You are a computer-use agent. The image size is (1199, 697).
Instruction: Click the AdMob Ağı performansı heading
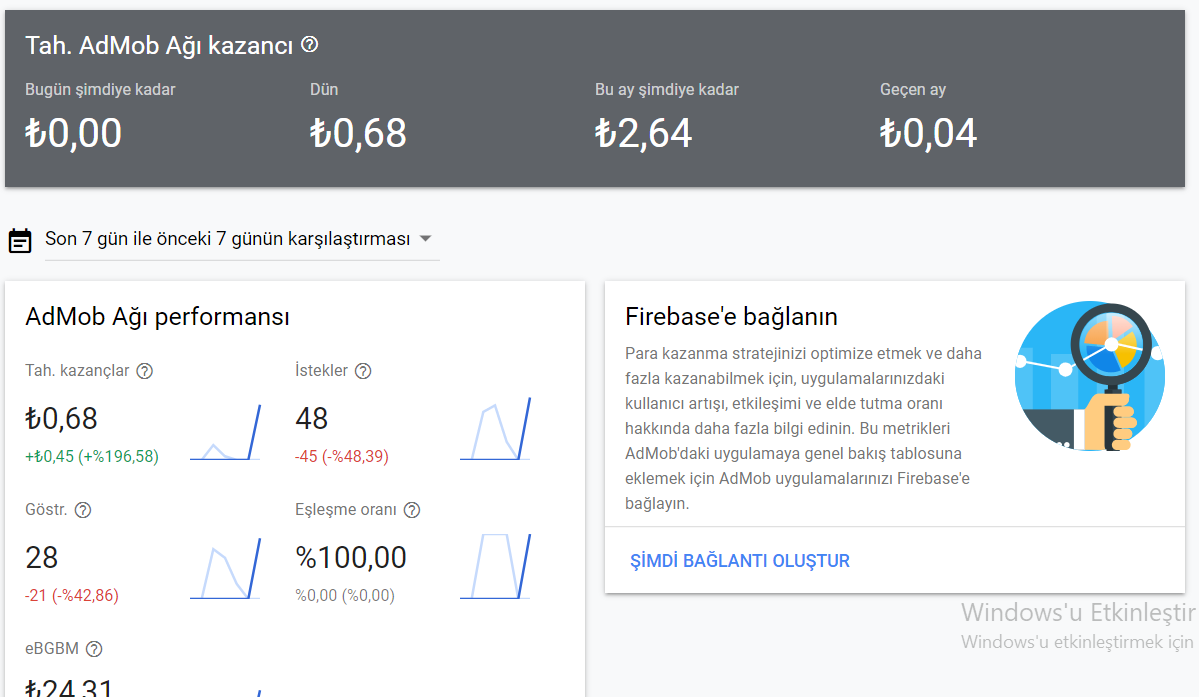point(158,316)
